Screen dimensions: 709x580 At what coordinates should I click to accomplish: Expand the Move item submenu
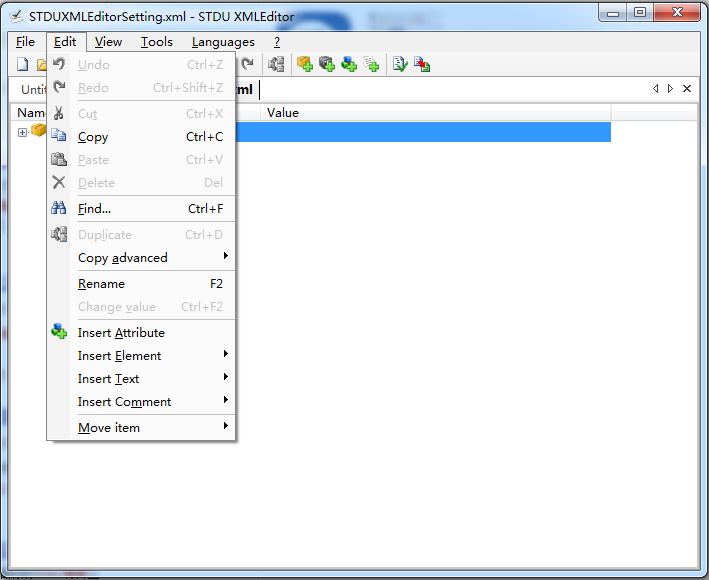tap(141, 428)
